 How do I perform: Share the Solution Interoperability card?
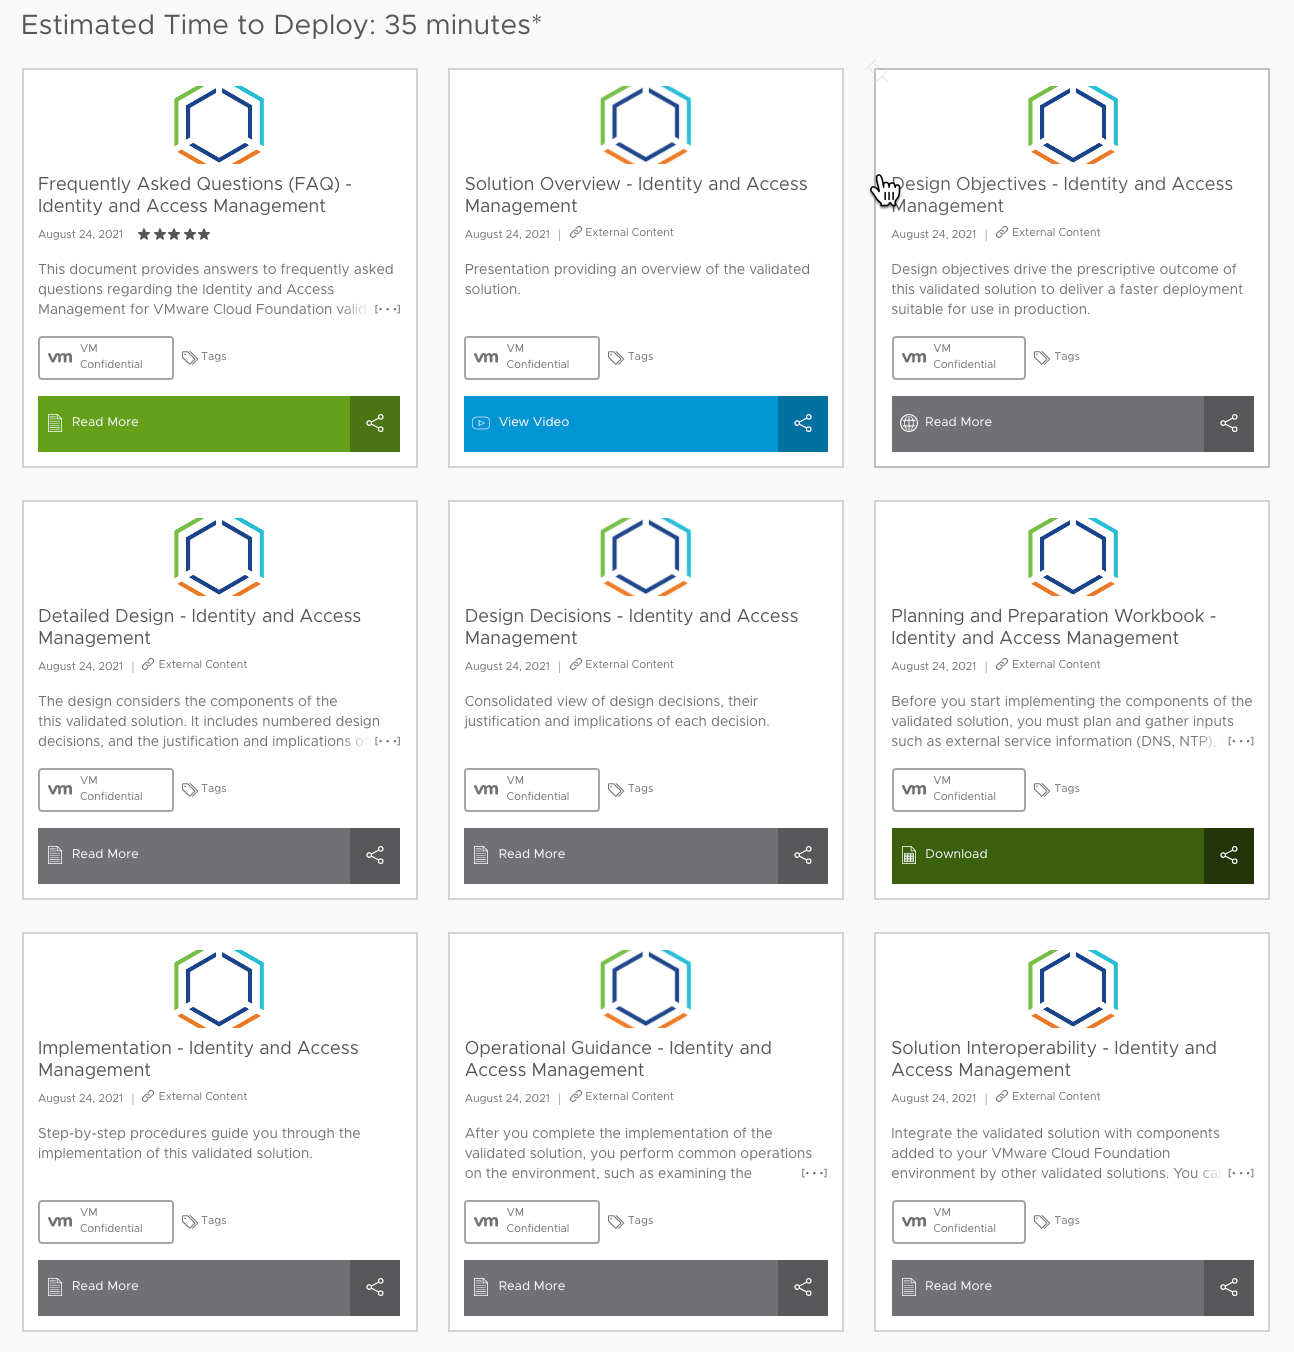[1228, 1287]
